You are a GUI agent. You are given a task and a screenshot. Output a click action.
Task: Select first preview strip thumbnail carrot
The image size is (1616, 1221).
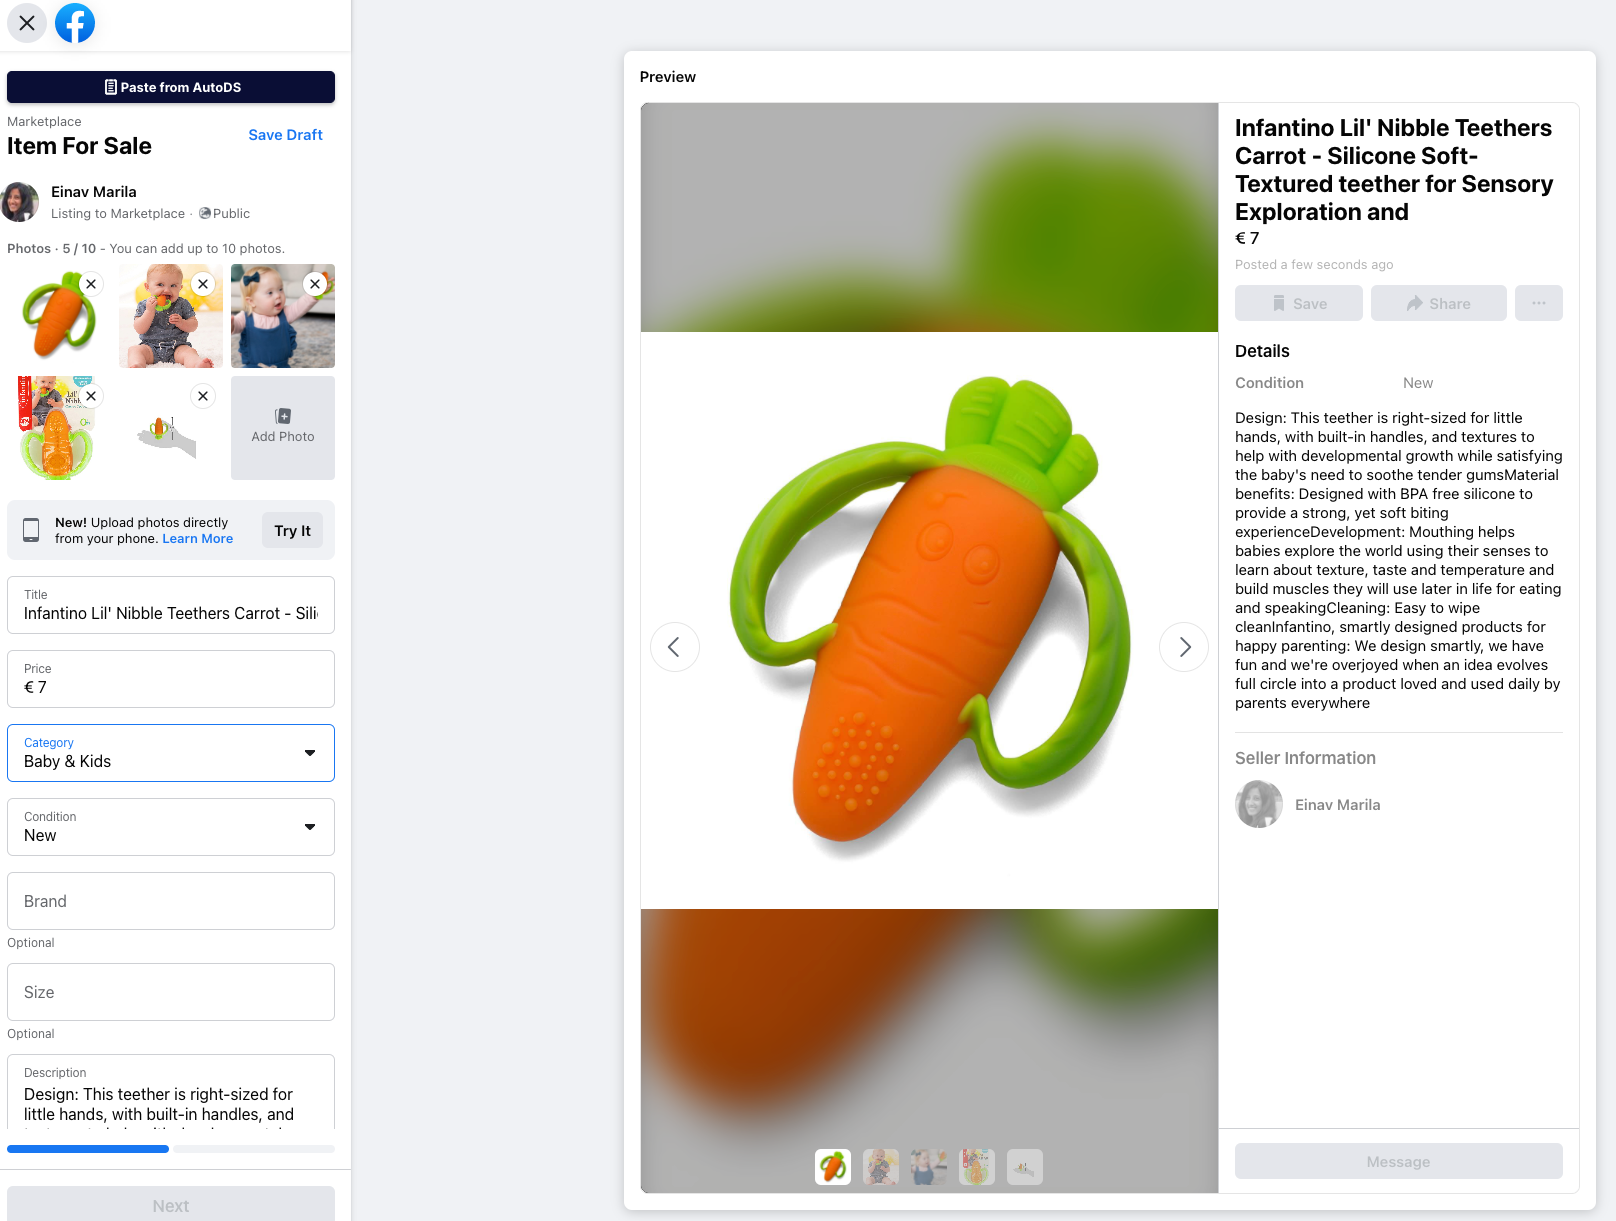pyautogui.click(x=833, y=1167)
